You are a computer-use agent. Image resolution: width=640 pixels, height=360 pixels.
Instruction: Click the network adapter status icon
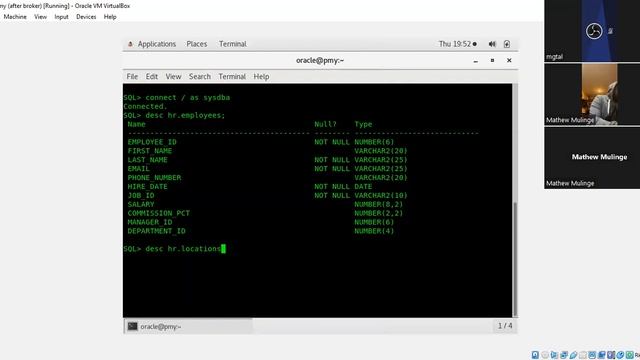pyautogui.click(x=564, y=355)
